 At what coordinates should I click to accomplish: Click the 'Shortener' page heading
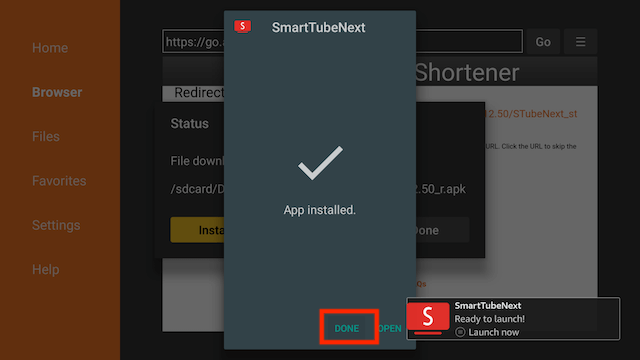pos(467,73)
